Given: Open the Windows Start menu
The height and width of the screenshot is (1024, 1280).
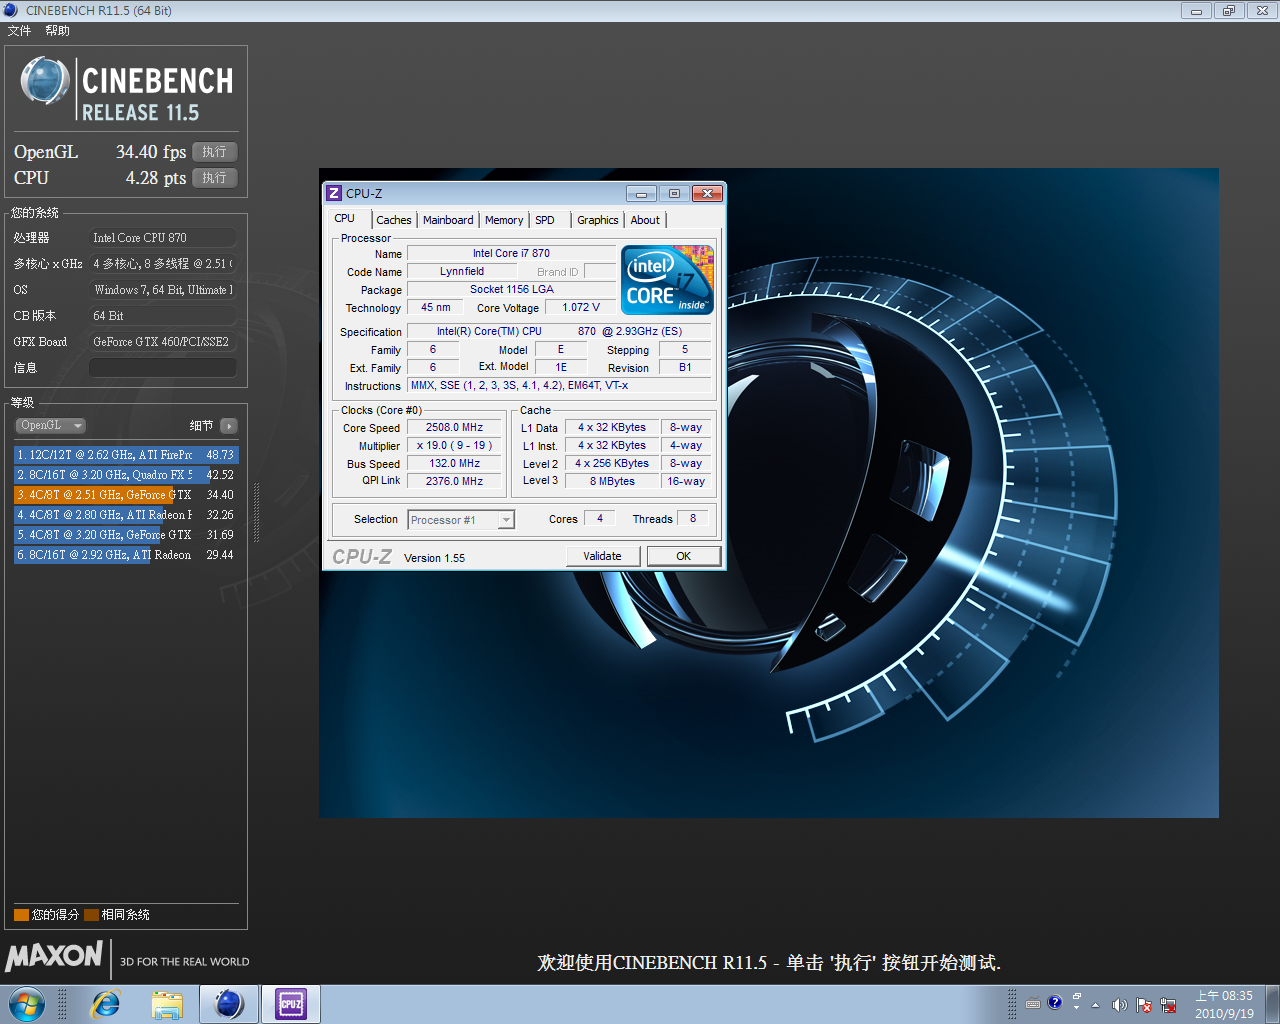Looking at the screenshot, I should 27,1004.
